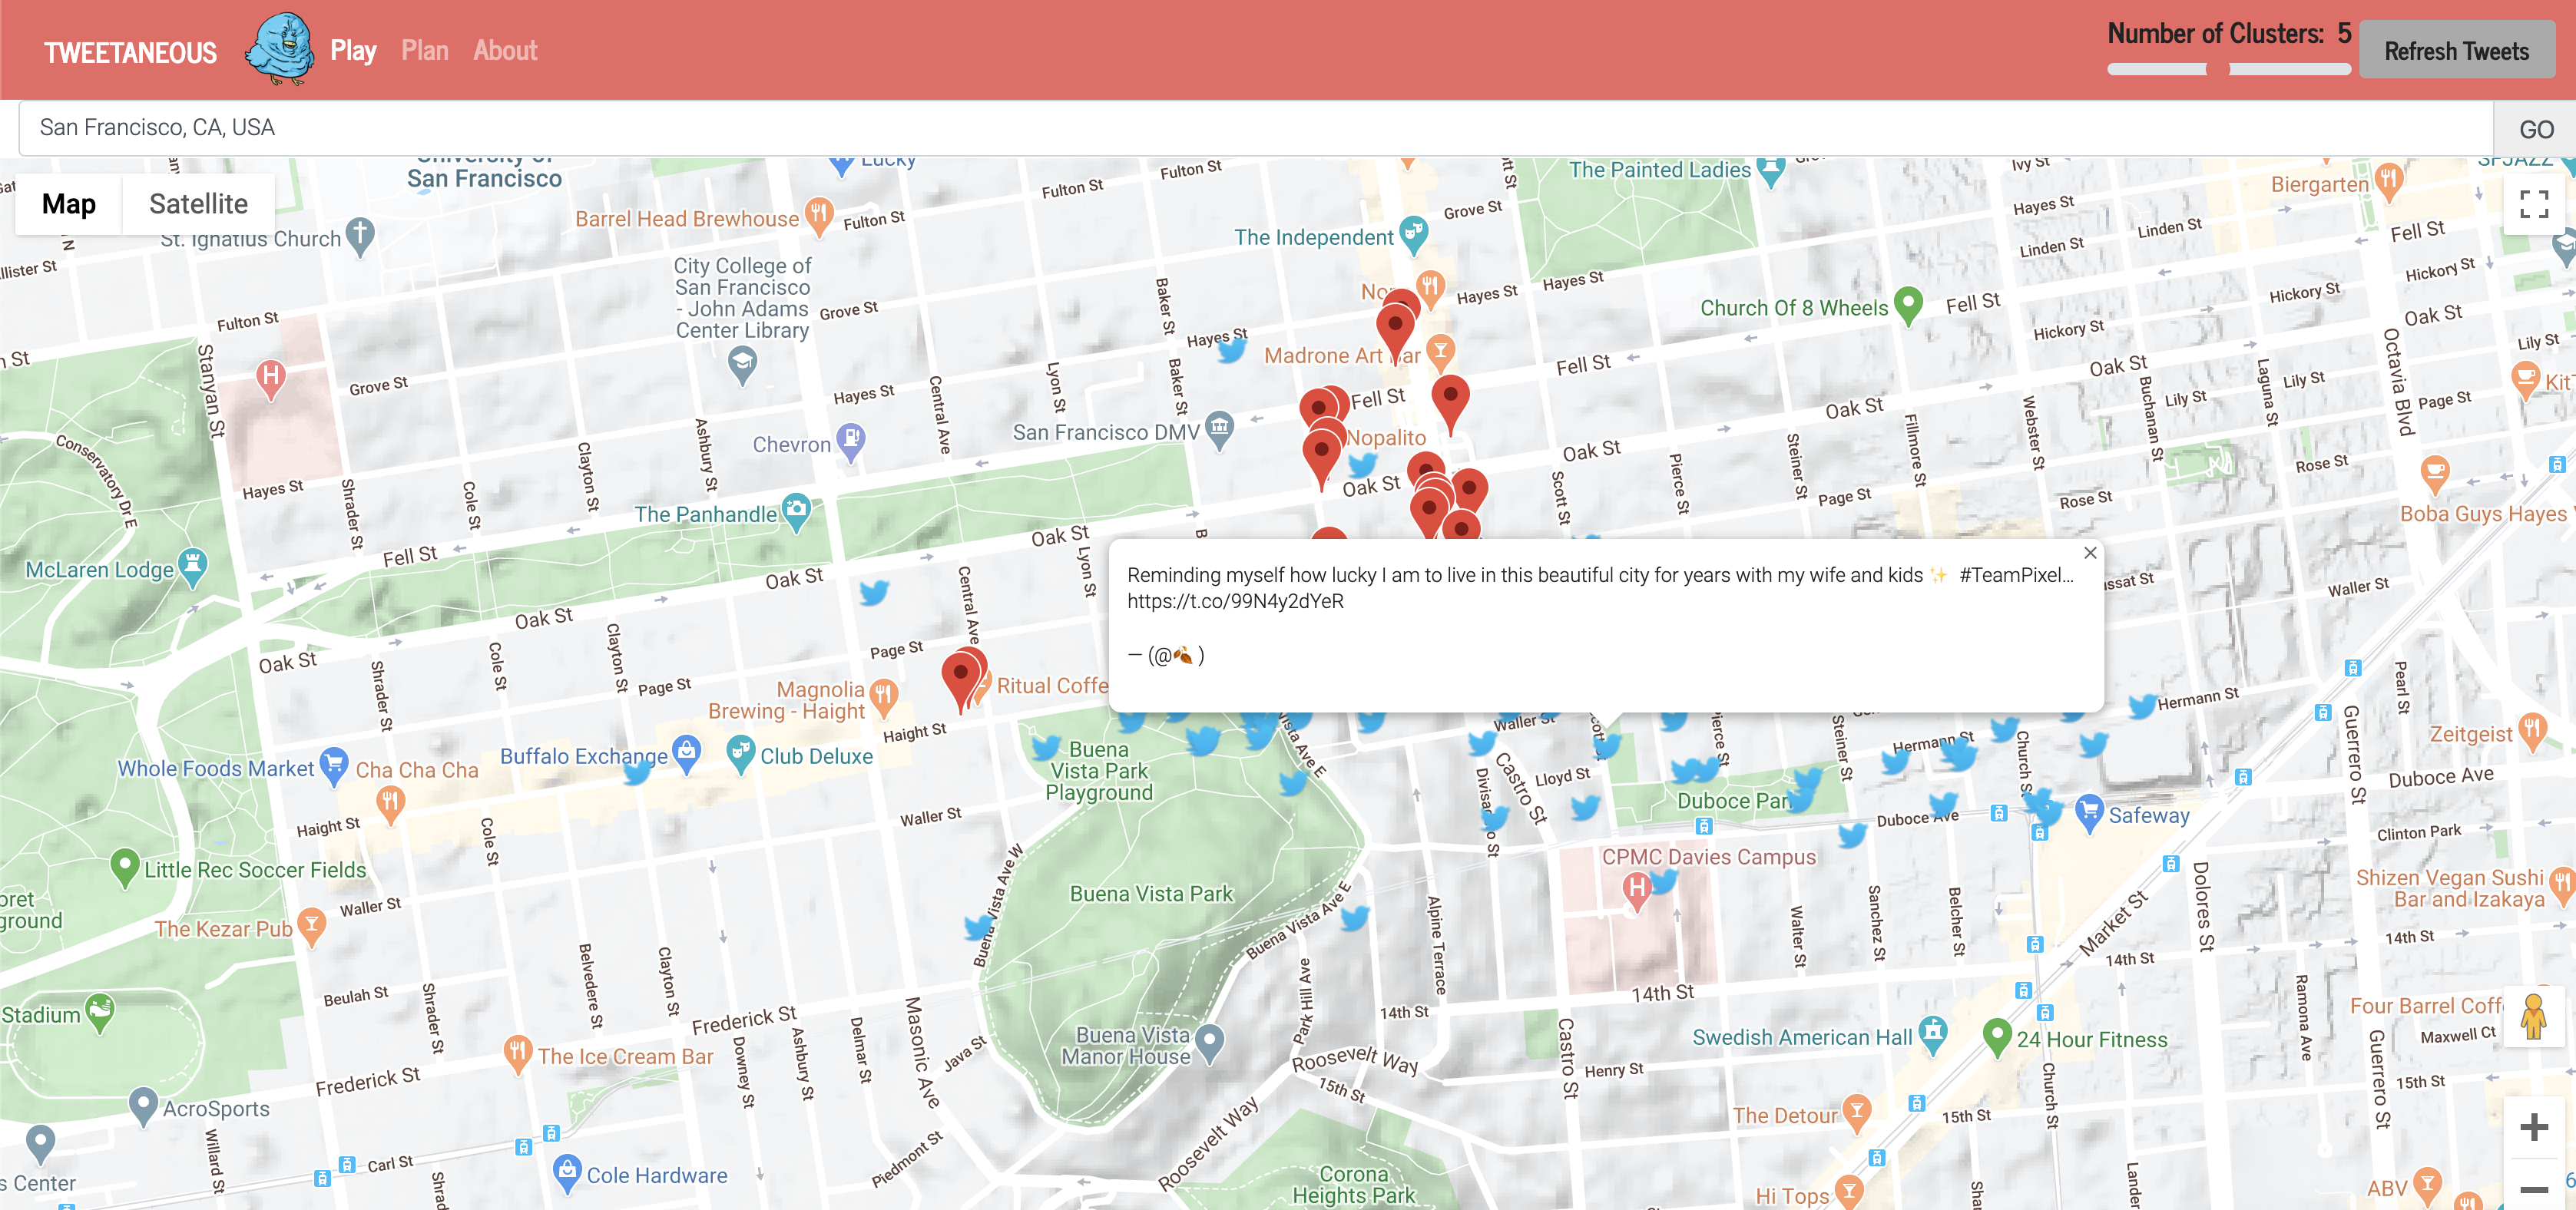The height and width of the screenshot is (1210, 2576).
Task: Open the Play page
Action: click(353, 50)
